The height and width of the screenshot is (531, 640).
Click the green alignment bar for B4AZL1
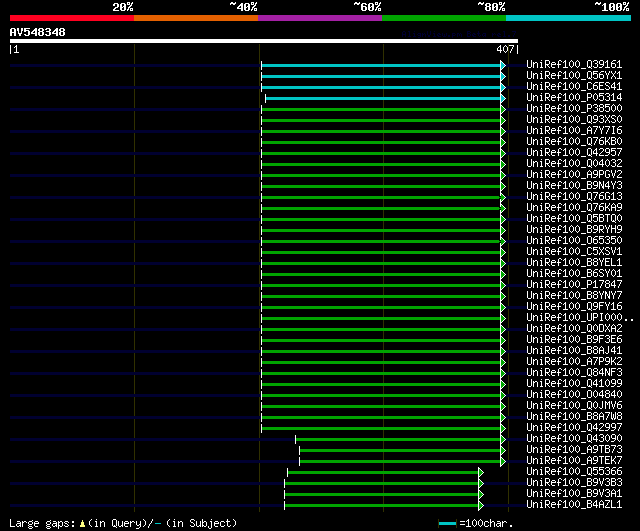[x=381, y=506]
